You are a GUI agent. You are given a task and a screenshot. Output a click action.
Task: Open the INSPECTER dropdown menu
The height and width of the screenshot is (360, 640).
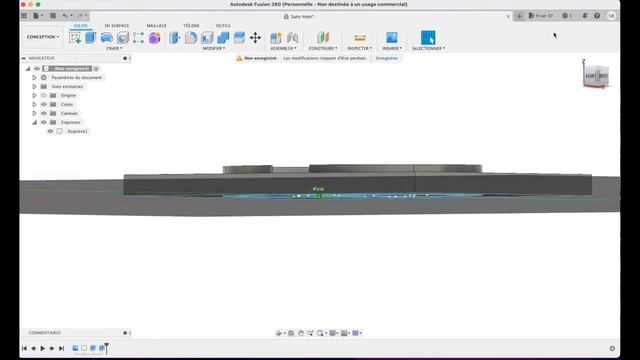coord(359,48)
